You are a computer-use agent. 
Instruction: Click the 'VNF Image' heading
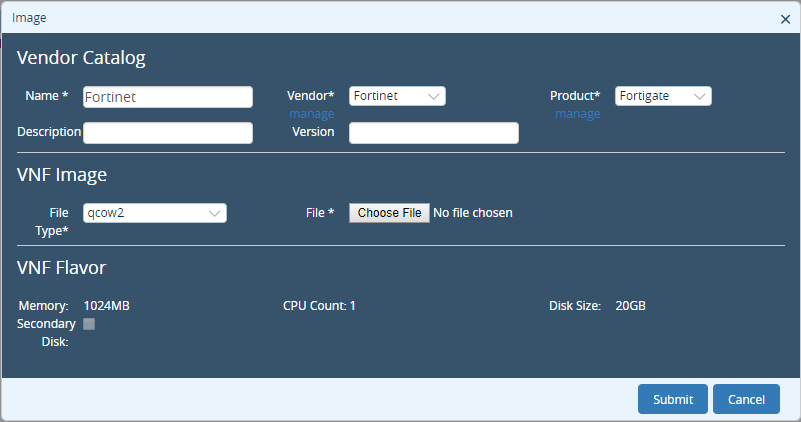coord(62,175)
